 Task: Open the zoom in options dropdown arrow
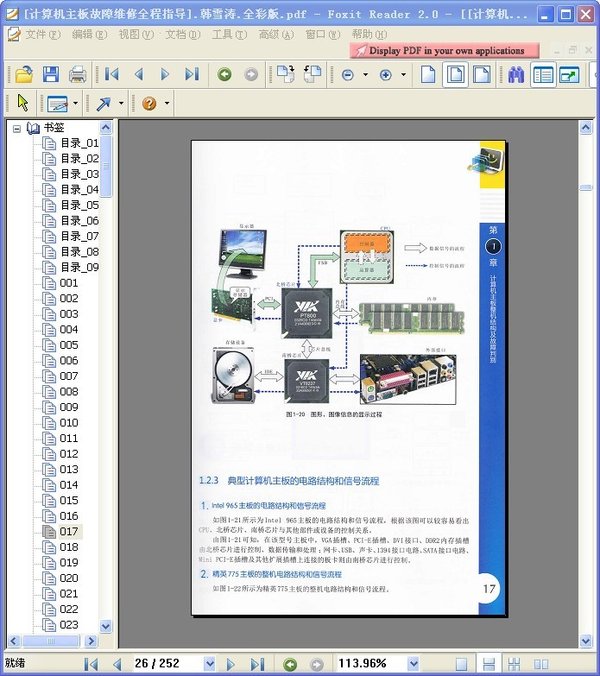coord(403,75)
